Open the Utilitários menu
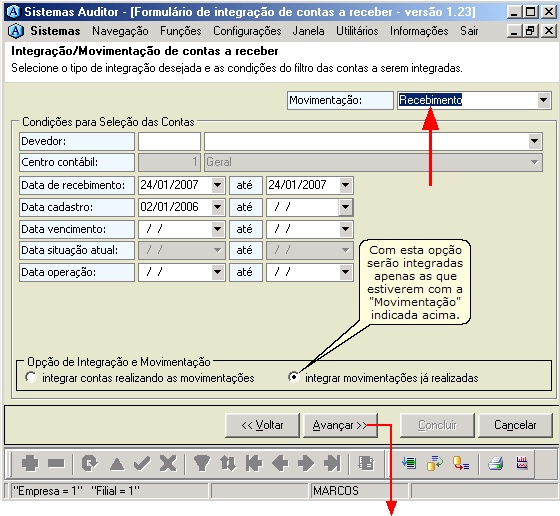 point(357,31)
